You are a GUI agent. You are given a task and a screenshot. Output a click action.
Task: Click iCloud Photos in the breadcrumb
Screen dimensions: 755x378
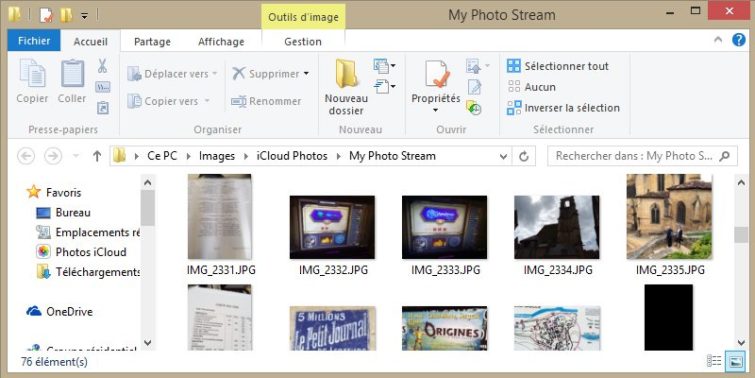[x=292, y=156]
